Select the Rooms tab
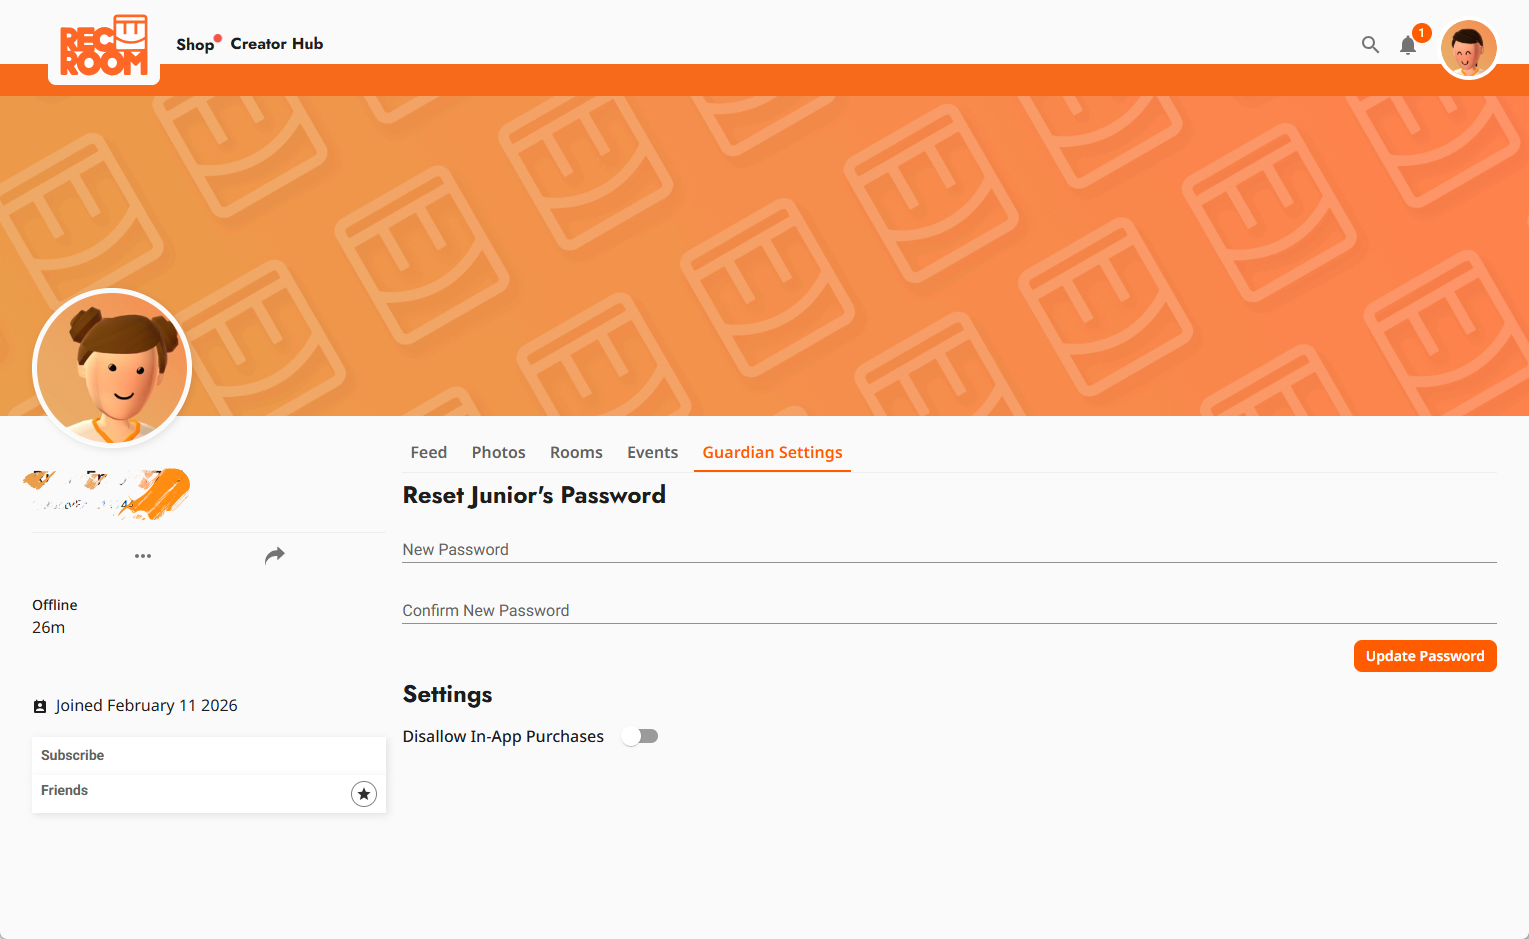 576,452
